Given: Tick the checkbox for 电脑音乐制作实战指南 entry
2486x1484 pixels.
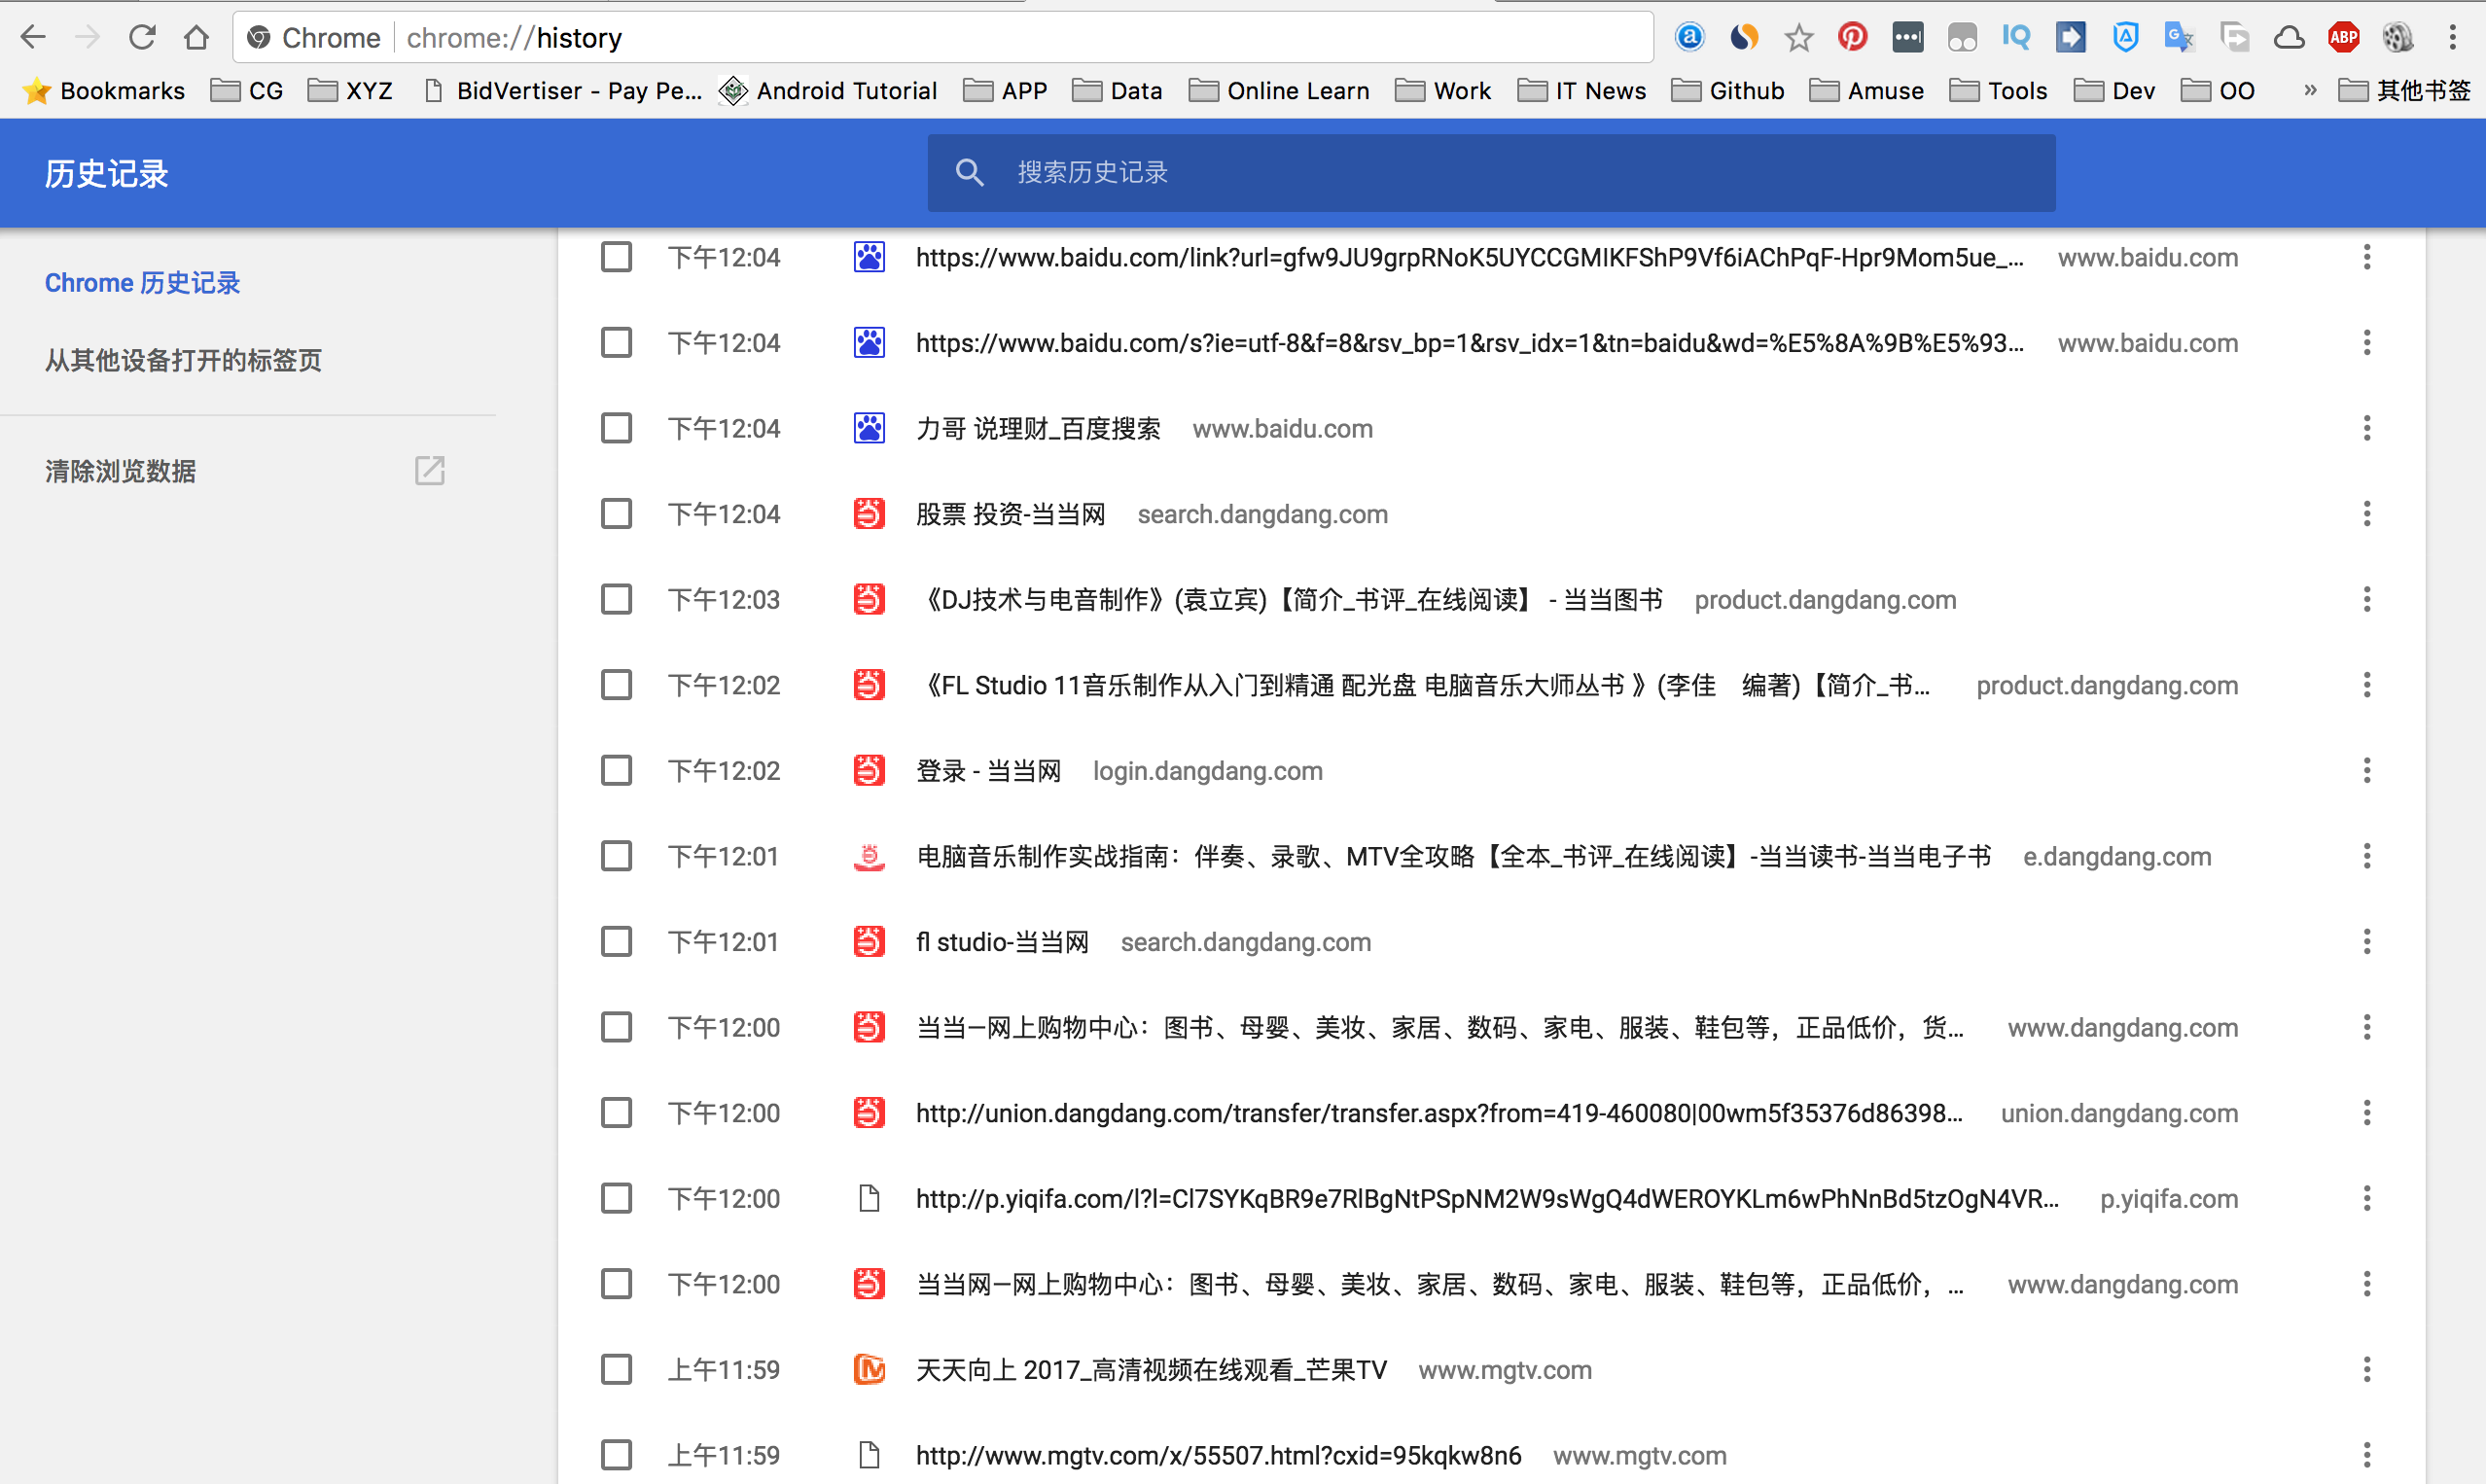Looking at the screenshot, I should pos(616,856).
